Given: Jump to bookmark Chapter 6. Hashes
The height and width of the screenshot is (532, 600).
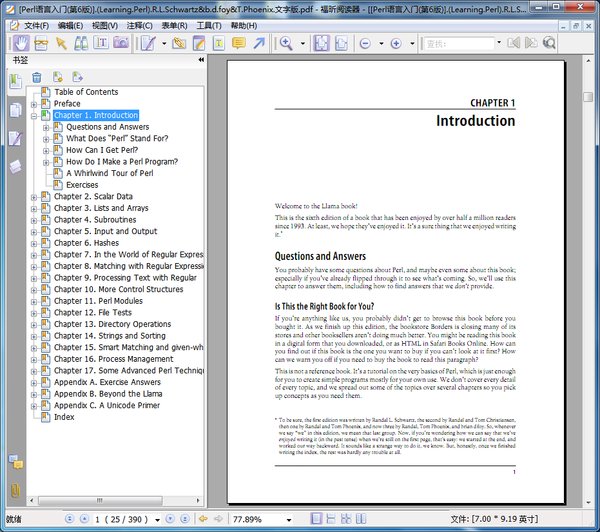Looking at the screenshot, I should point(86,243).
